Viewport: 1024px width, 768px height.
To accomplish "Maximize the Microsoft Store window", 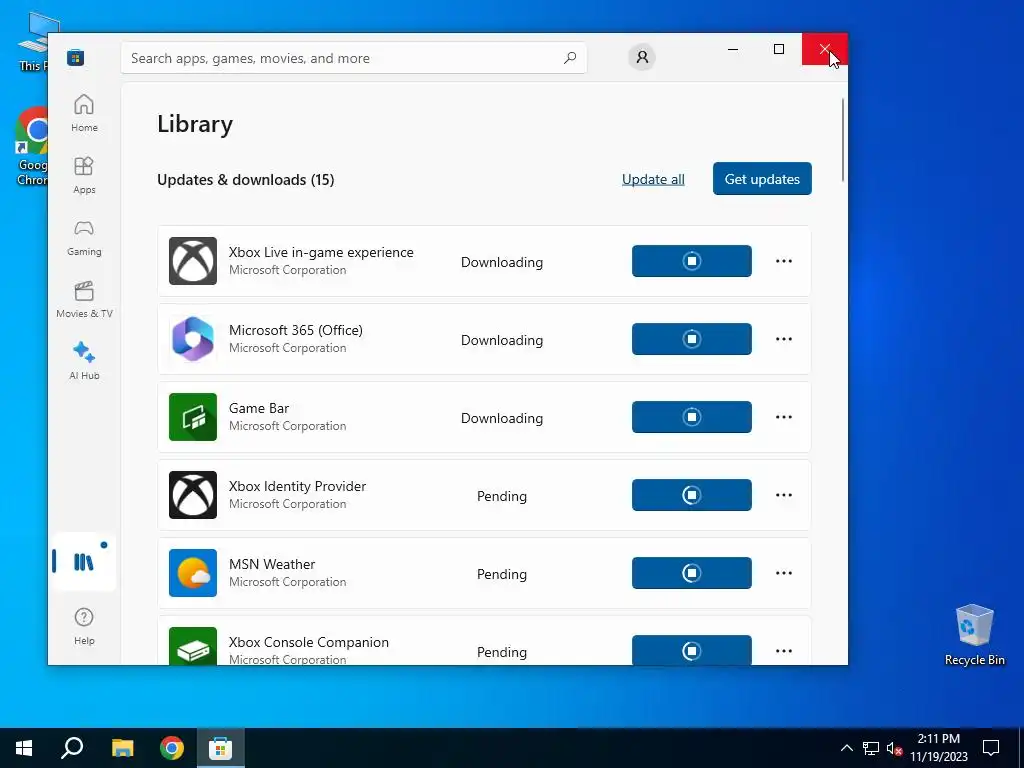I will [778, 49].
